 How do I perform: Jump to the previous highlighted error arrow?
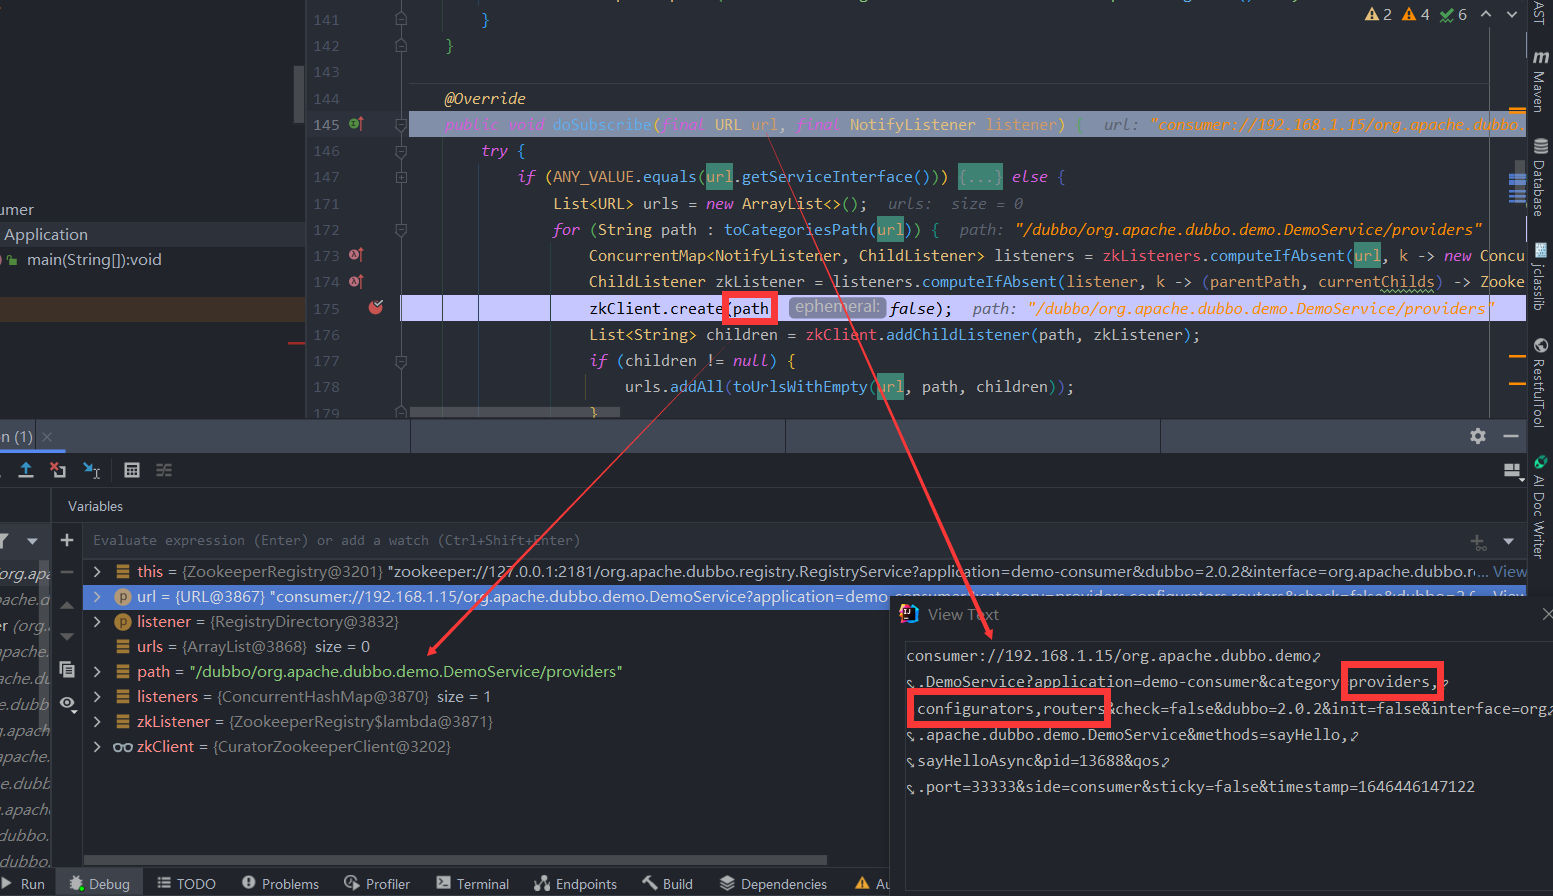click(1486, 14)
